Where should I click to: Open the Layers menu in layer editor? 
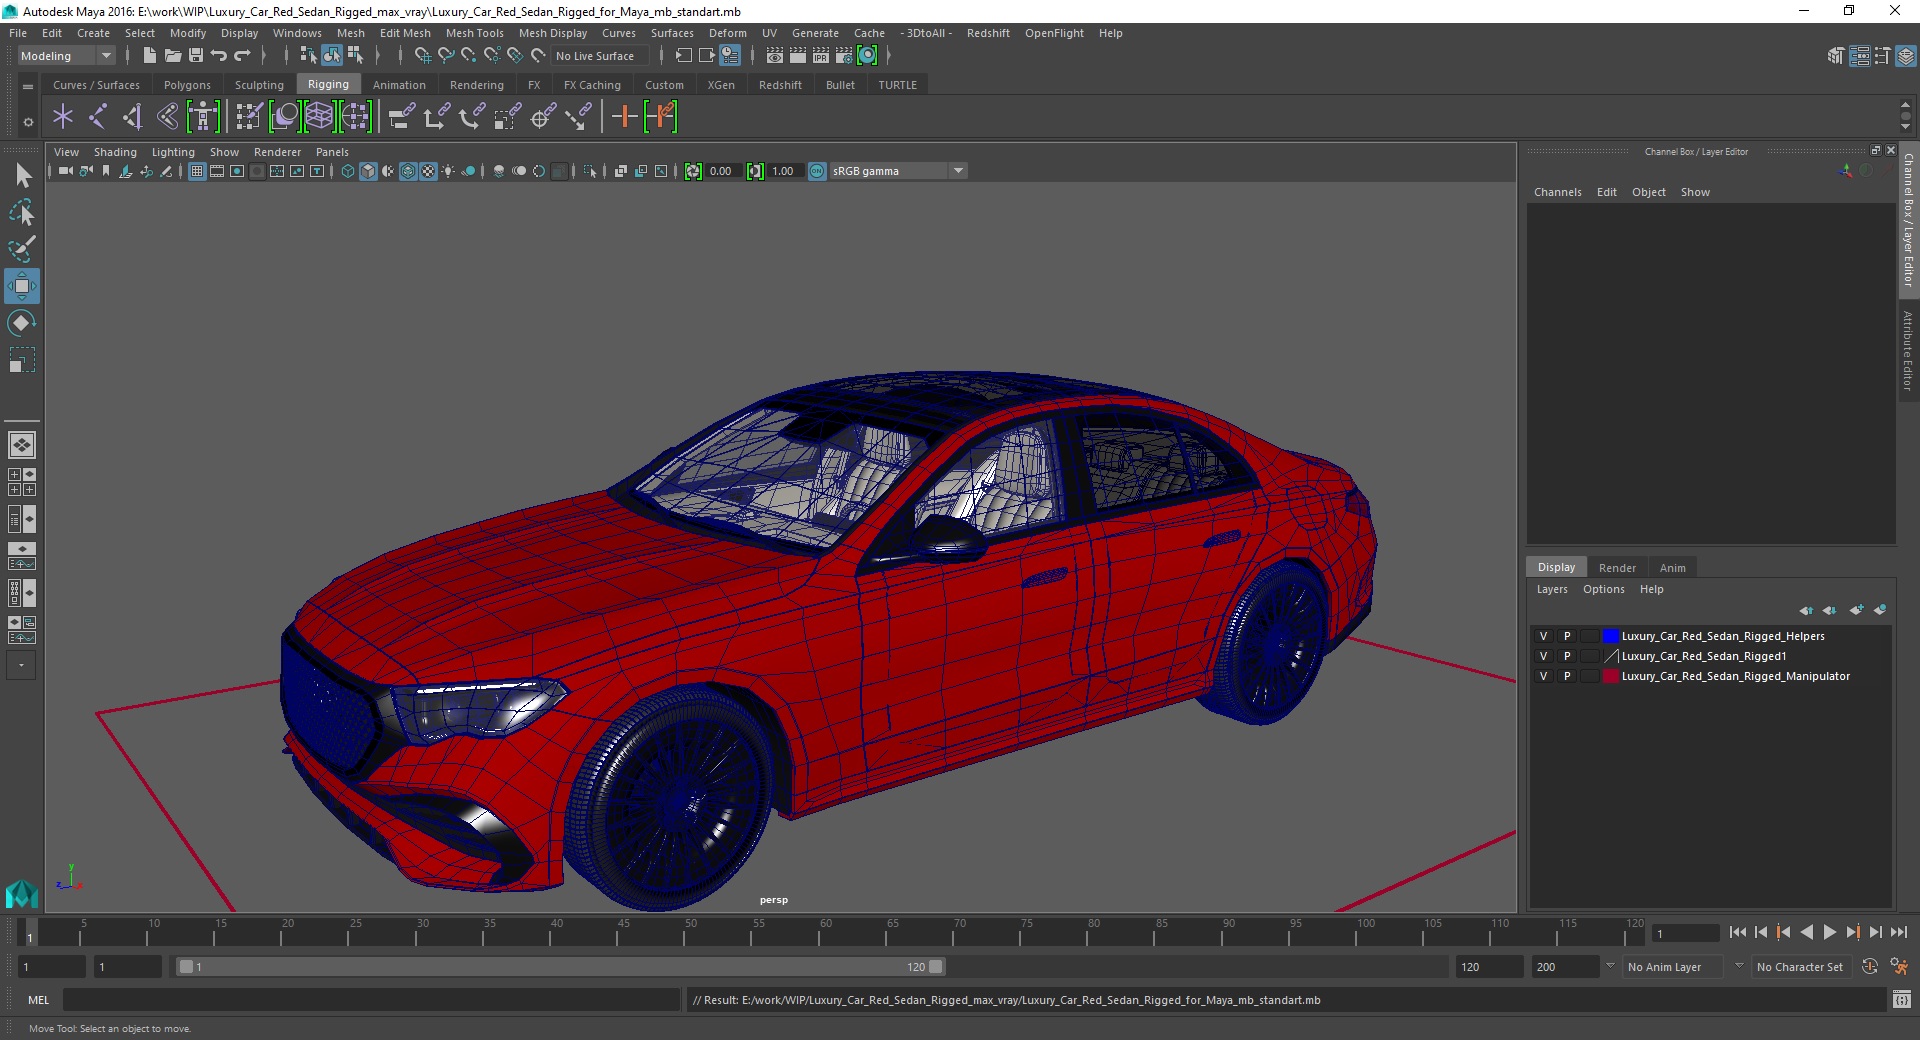click(x=1552, y=589)
